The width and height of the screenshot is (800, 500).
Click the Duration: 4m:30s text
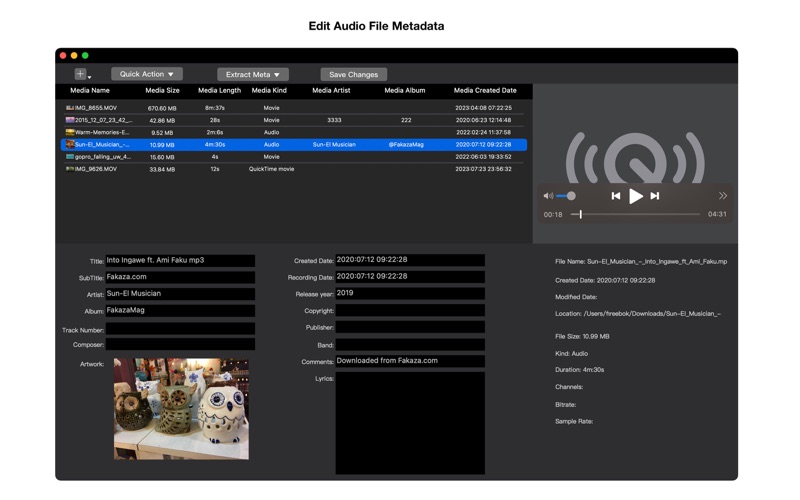(580, 369)
